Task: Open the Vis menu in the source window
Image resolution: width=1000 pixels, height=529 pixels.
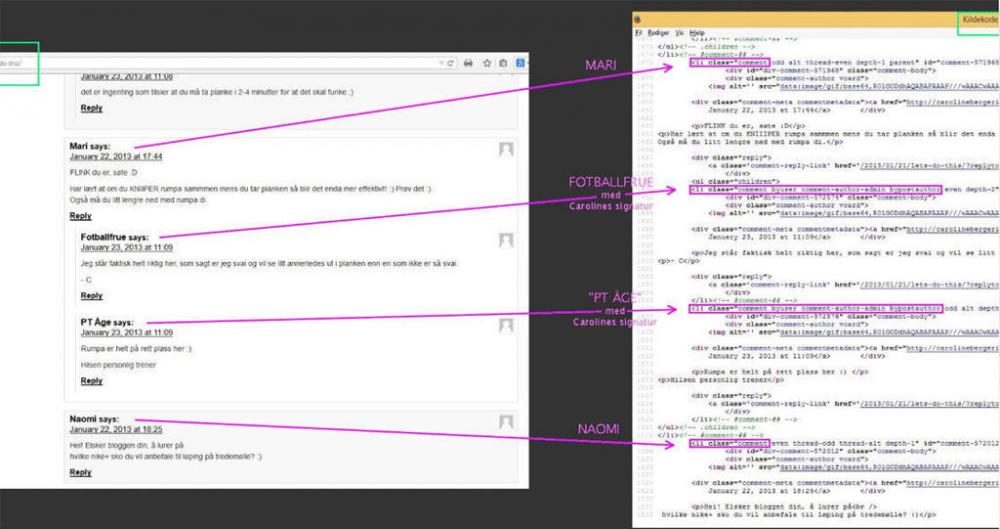Action: point(680,33)
